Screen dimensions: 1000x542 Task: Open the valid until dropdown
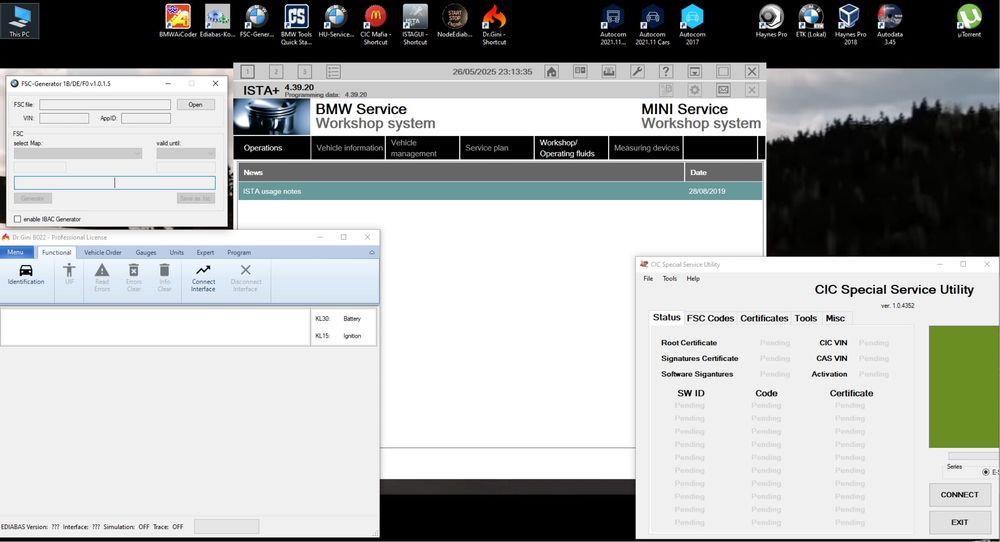(186, 154)
